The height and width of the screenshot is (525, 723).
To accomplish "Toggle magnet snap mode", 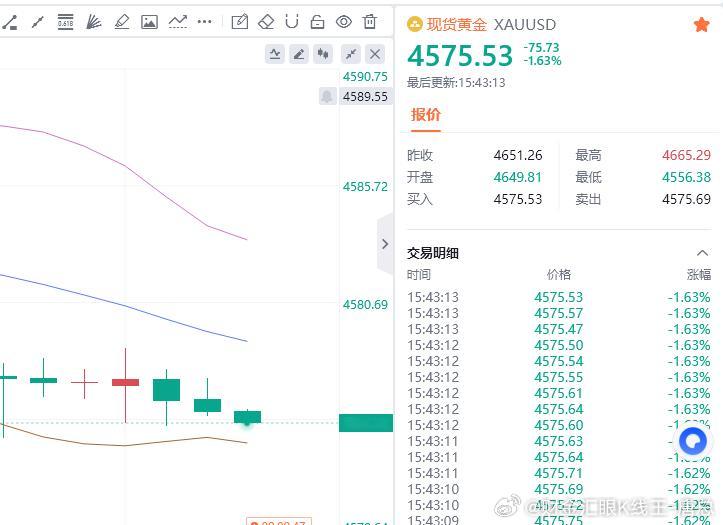I will pyautogui.click(x=292, y=22).
